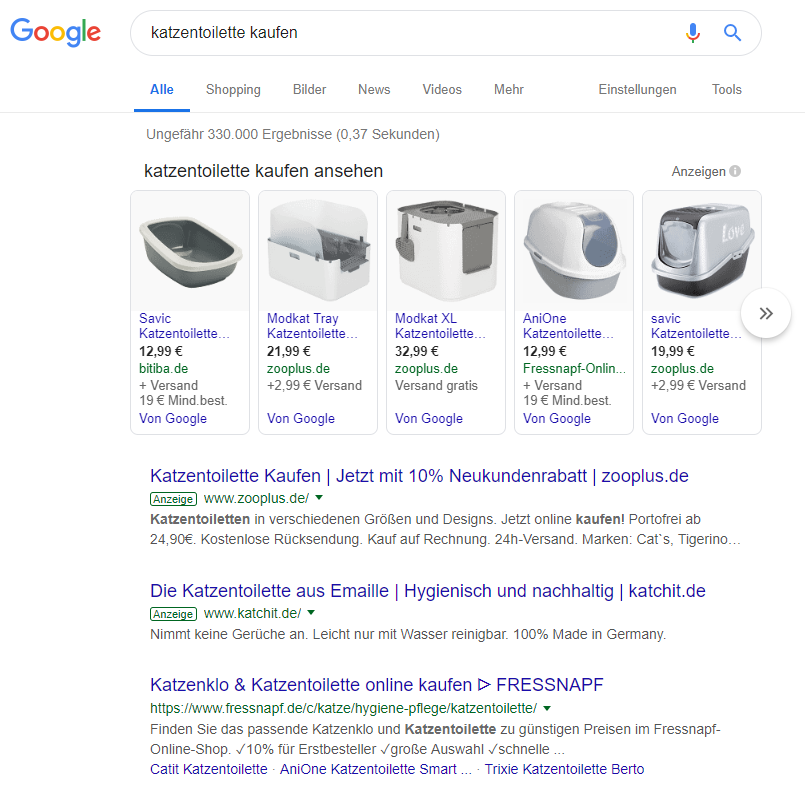The height and width of the screenshot is (797, 805).
Task: Click the 32,99 € Modkat XL price
Action: pyautogui.click(x=416, y=351)
